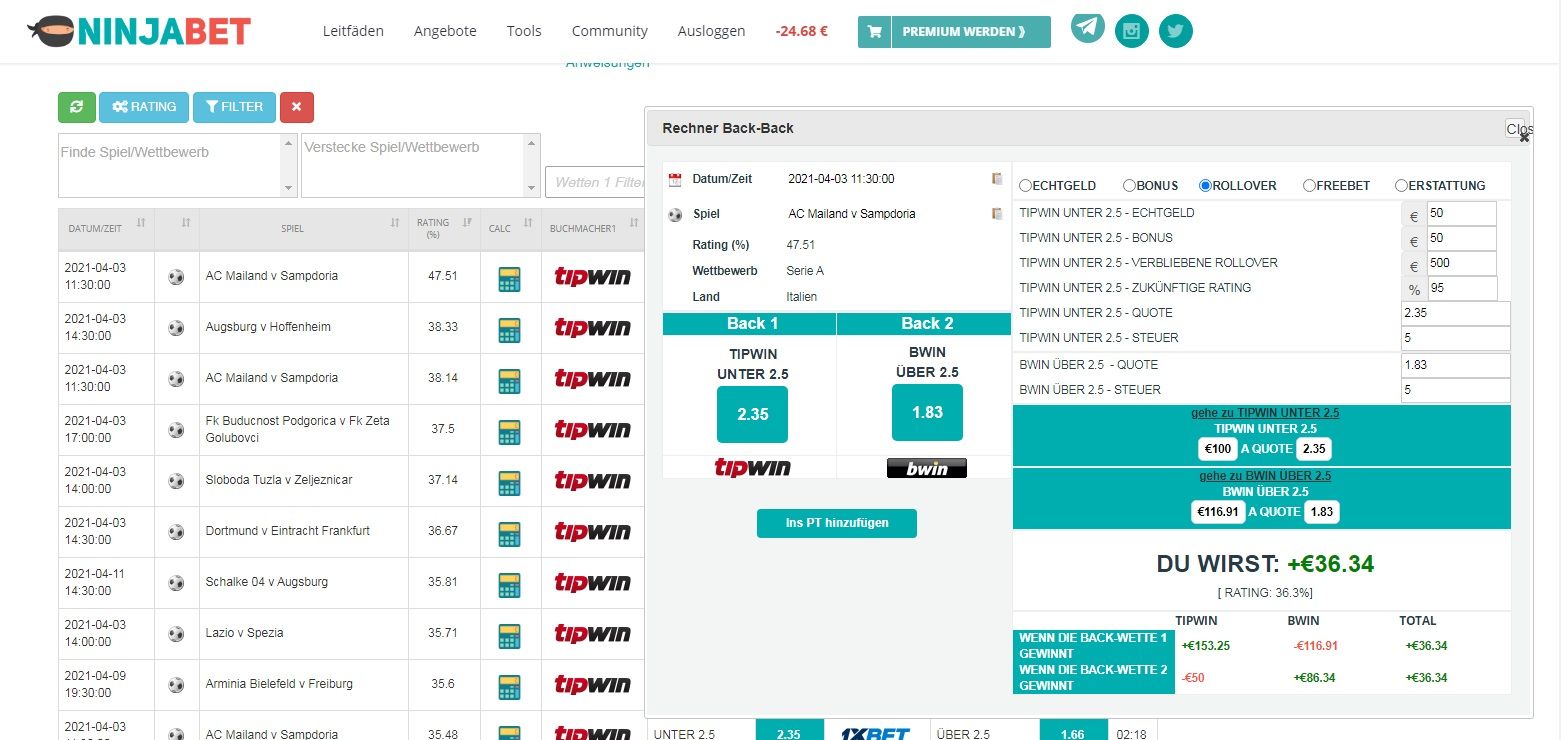This screenshot has width=1561, height=740.
Task: Click the green refresh button
Action: point(77,107)
